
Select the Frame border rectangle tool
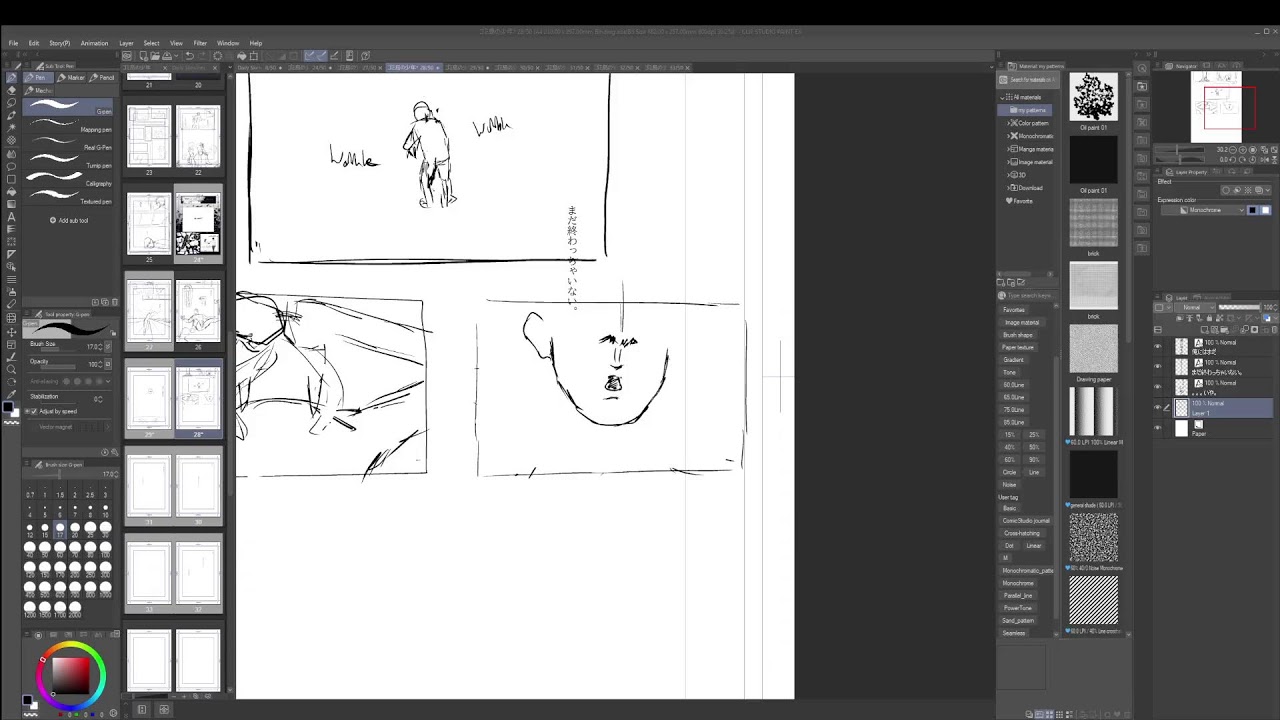pos(12,179)
